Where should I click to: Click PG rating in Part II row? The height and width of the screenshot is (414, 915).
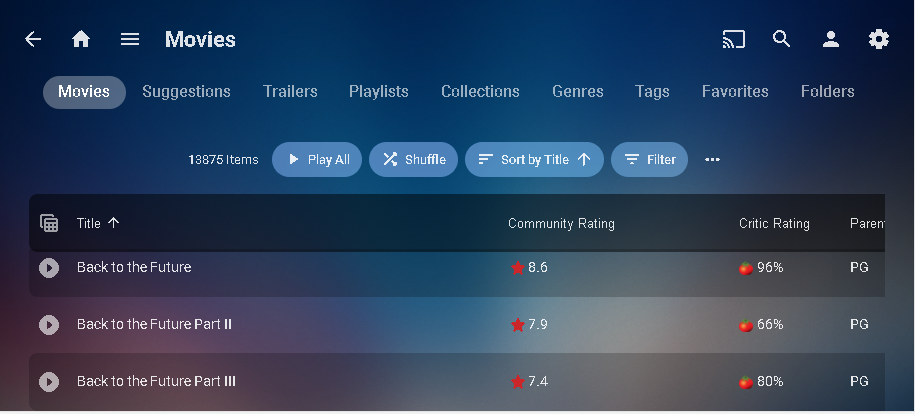(x=859, y=324)
